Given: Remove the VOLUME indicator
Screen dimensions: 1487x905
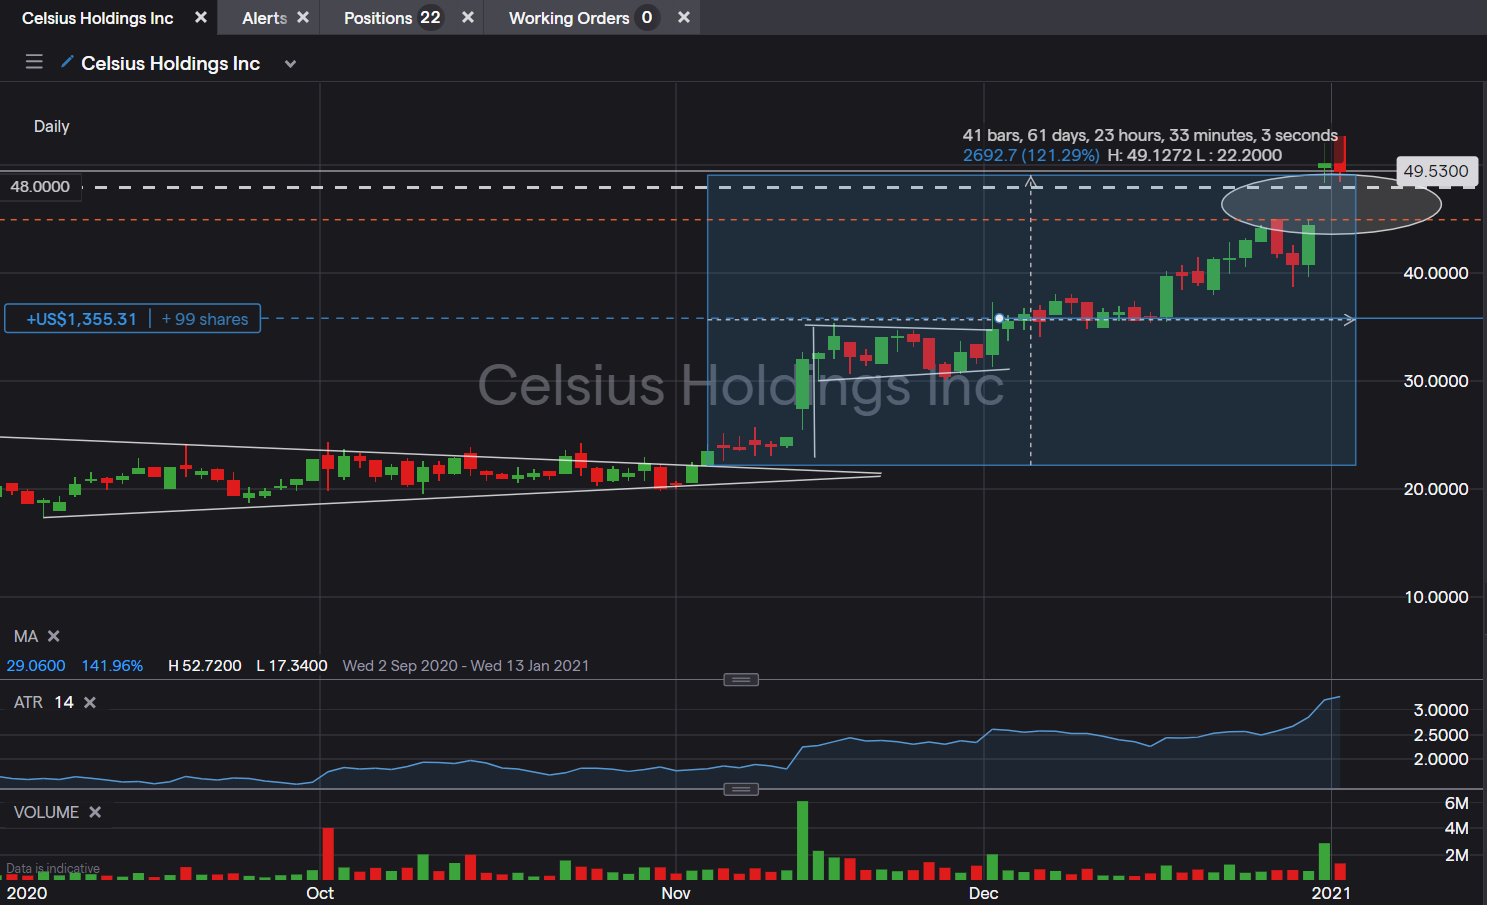Looking at the screenshot, I should click(x=95, y=812).
